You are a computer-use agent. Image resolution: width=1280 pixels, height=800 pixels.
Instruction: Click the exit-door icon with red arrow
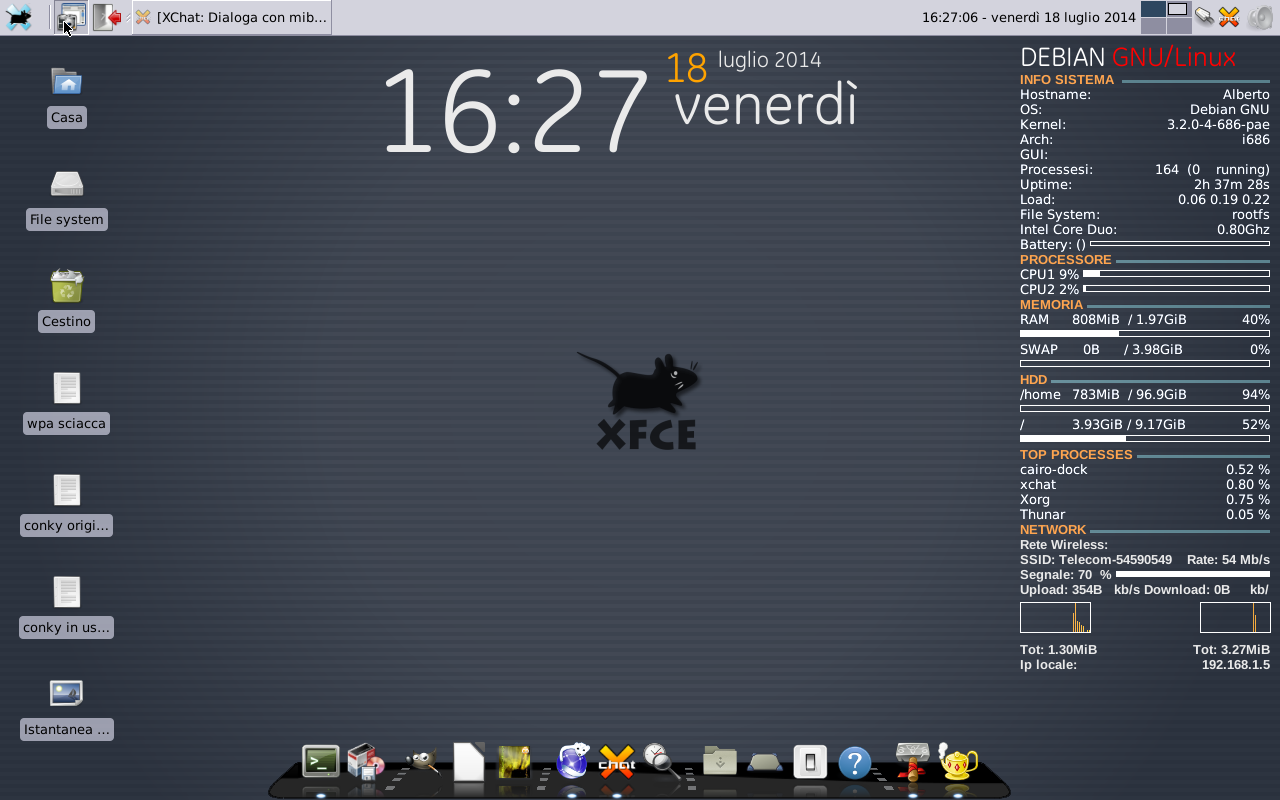click(108, 17)
